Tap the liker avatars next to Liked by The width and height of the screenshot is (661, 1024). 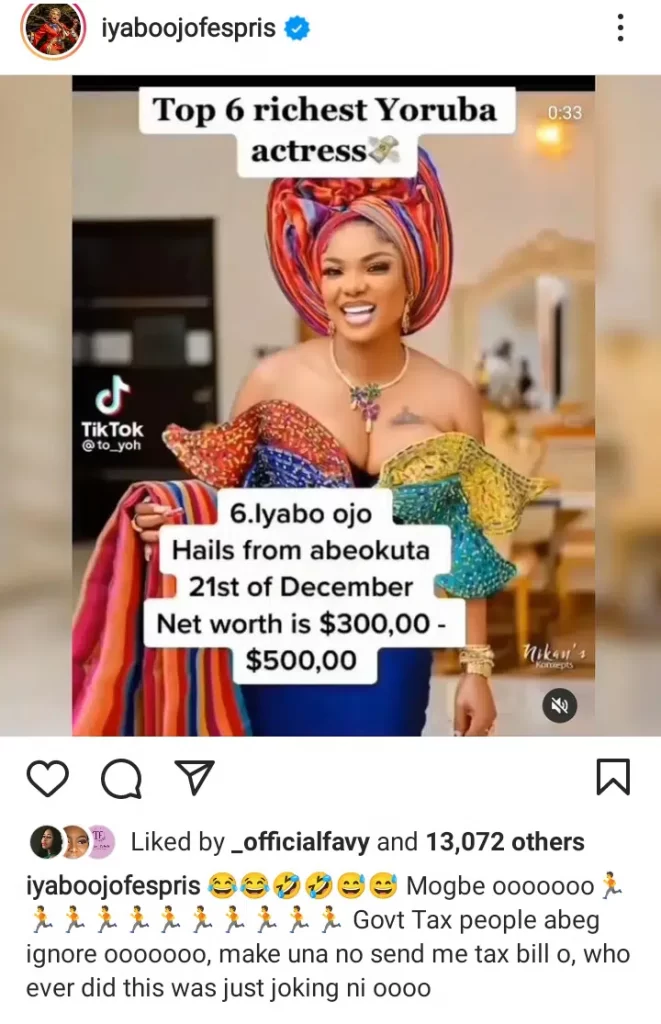[73, 842]
